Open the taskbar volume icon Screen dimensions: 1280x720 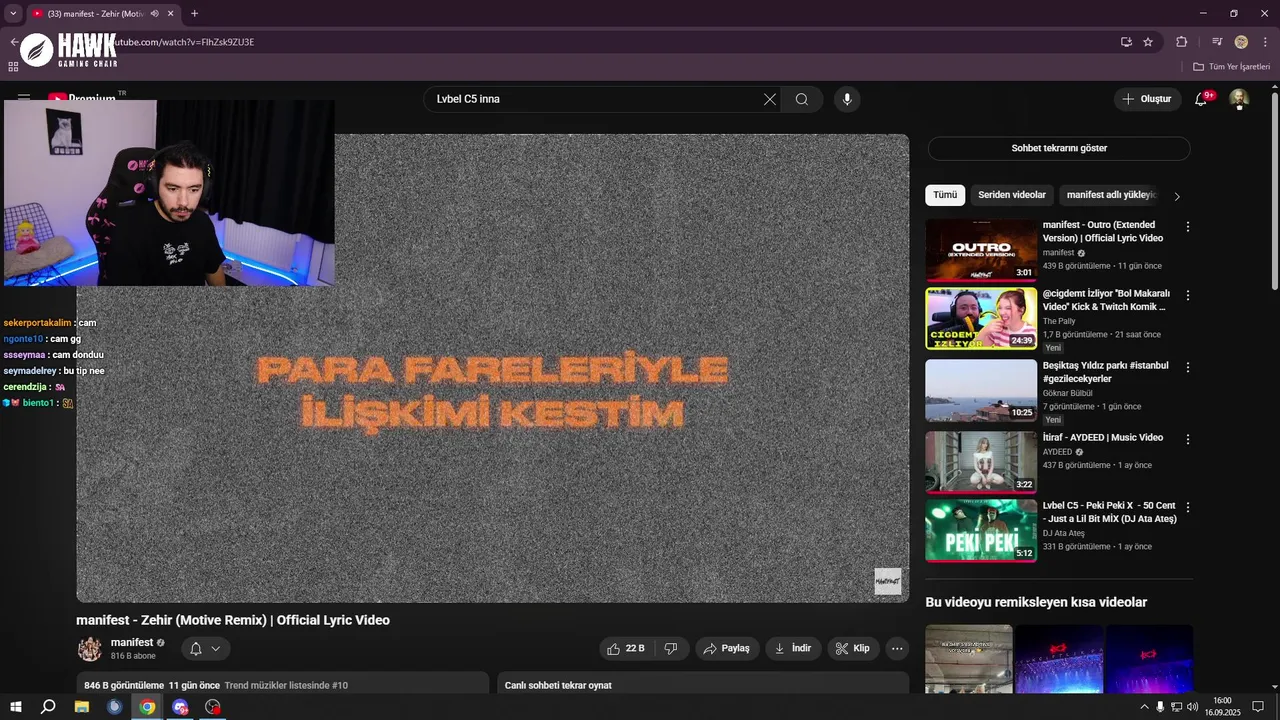pyautogui.click(x=1193, y=707)
